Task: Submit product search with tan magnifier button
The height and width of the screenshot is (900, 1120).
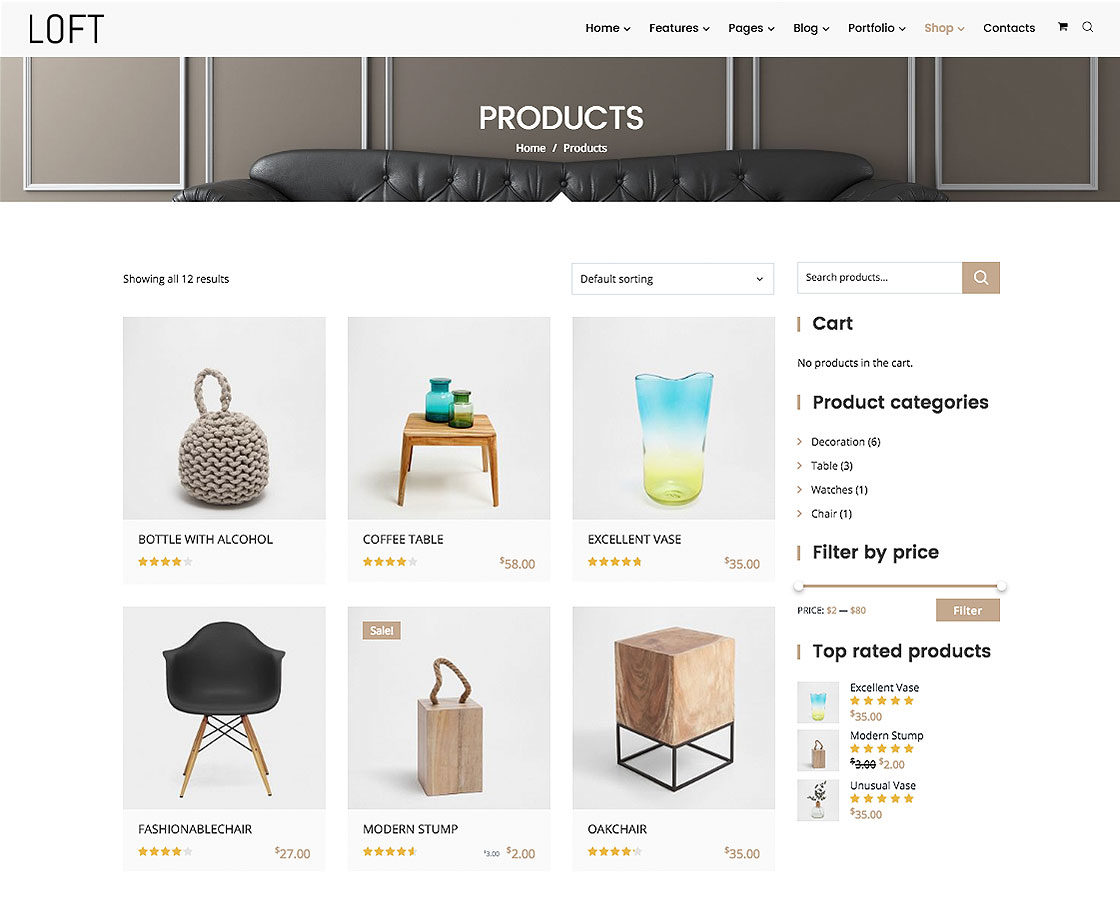Action: coord(981,278)
